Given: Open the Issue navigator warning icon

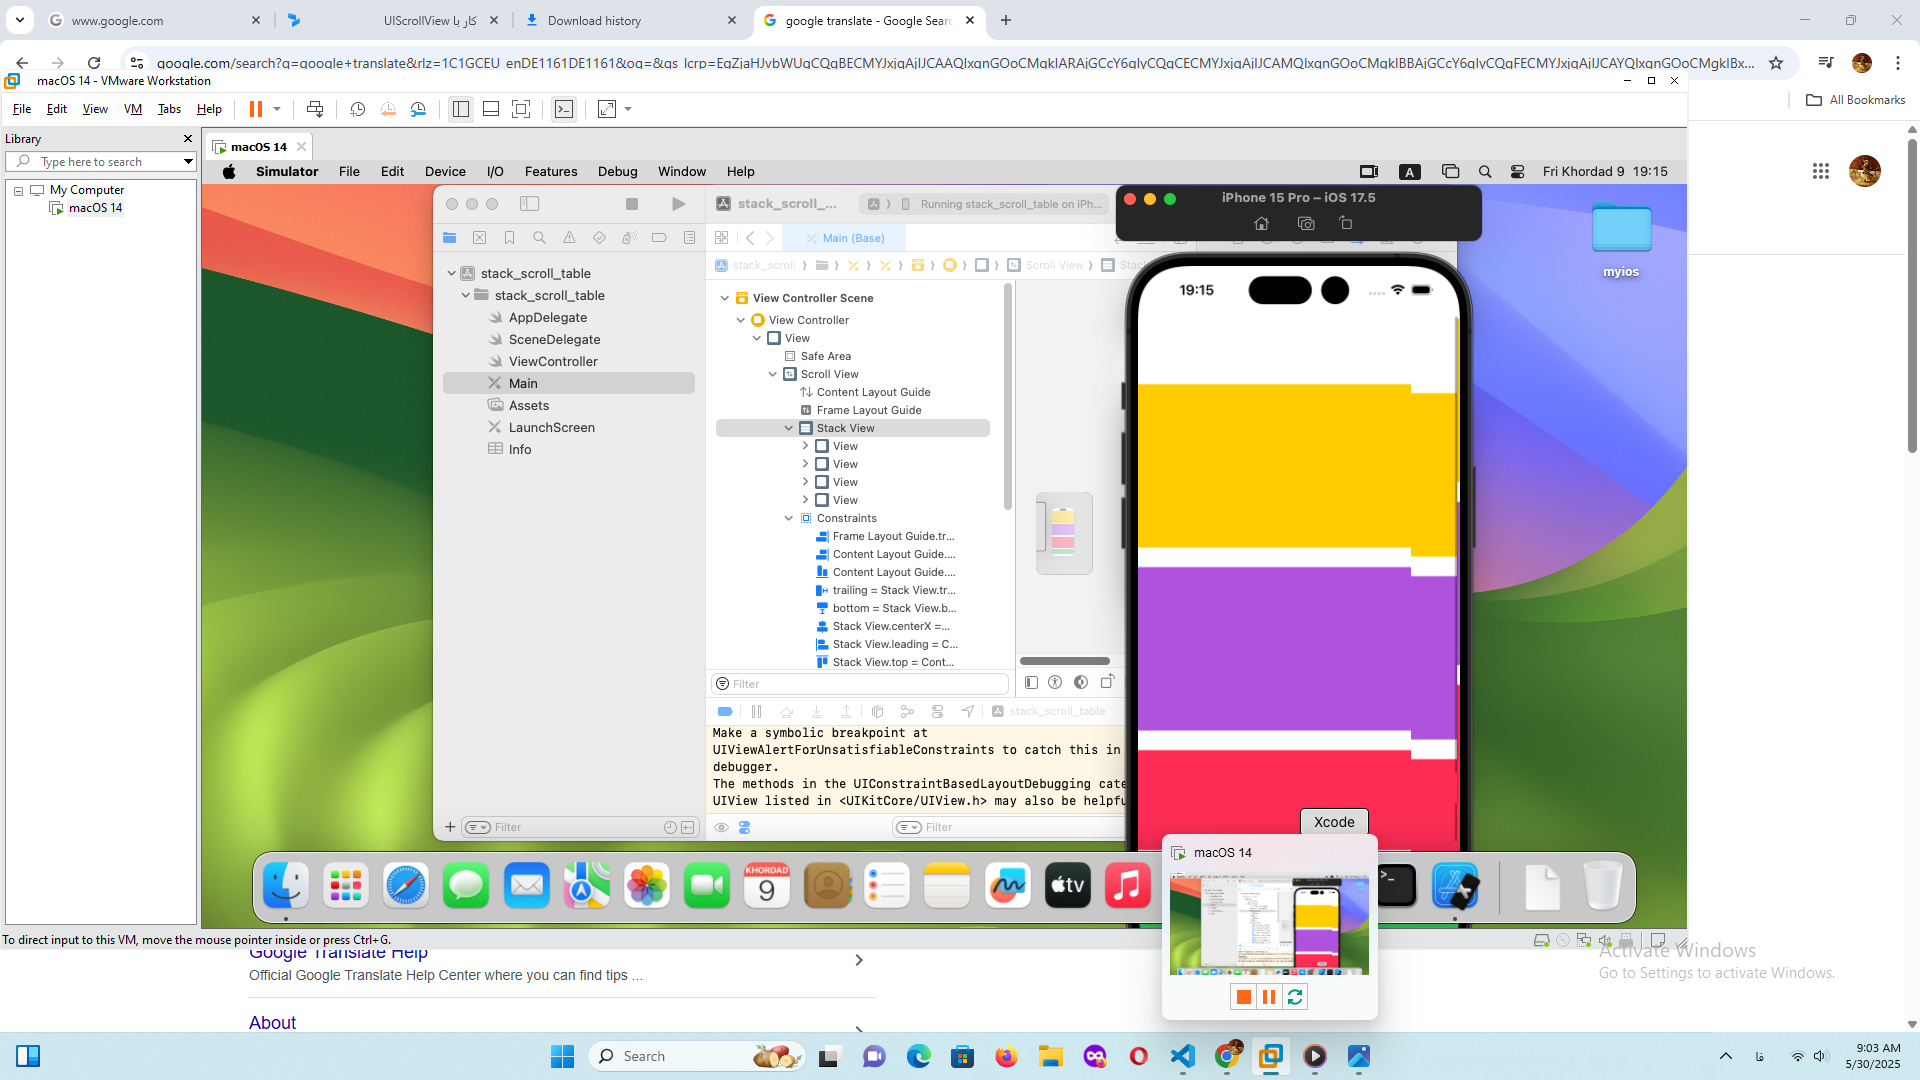Looking at the screenshot, I should pos(569,238).
